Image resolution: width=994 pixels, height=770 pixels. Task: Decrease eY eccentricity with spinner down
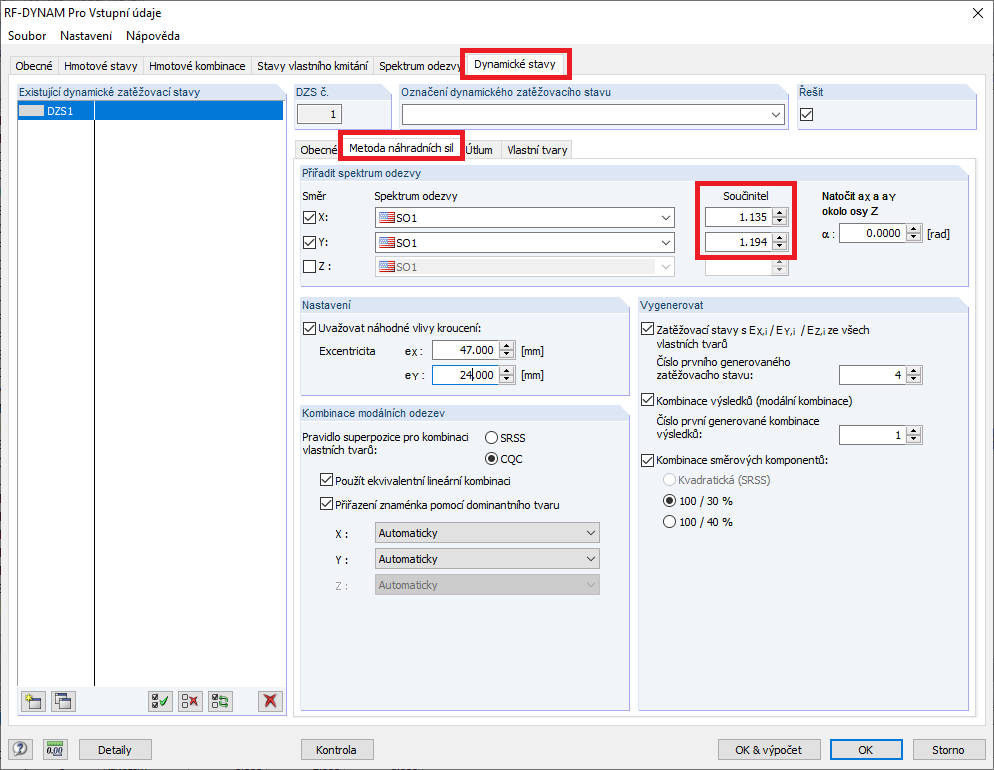[x=507, y=380]
